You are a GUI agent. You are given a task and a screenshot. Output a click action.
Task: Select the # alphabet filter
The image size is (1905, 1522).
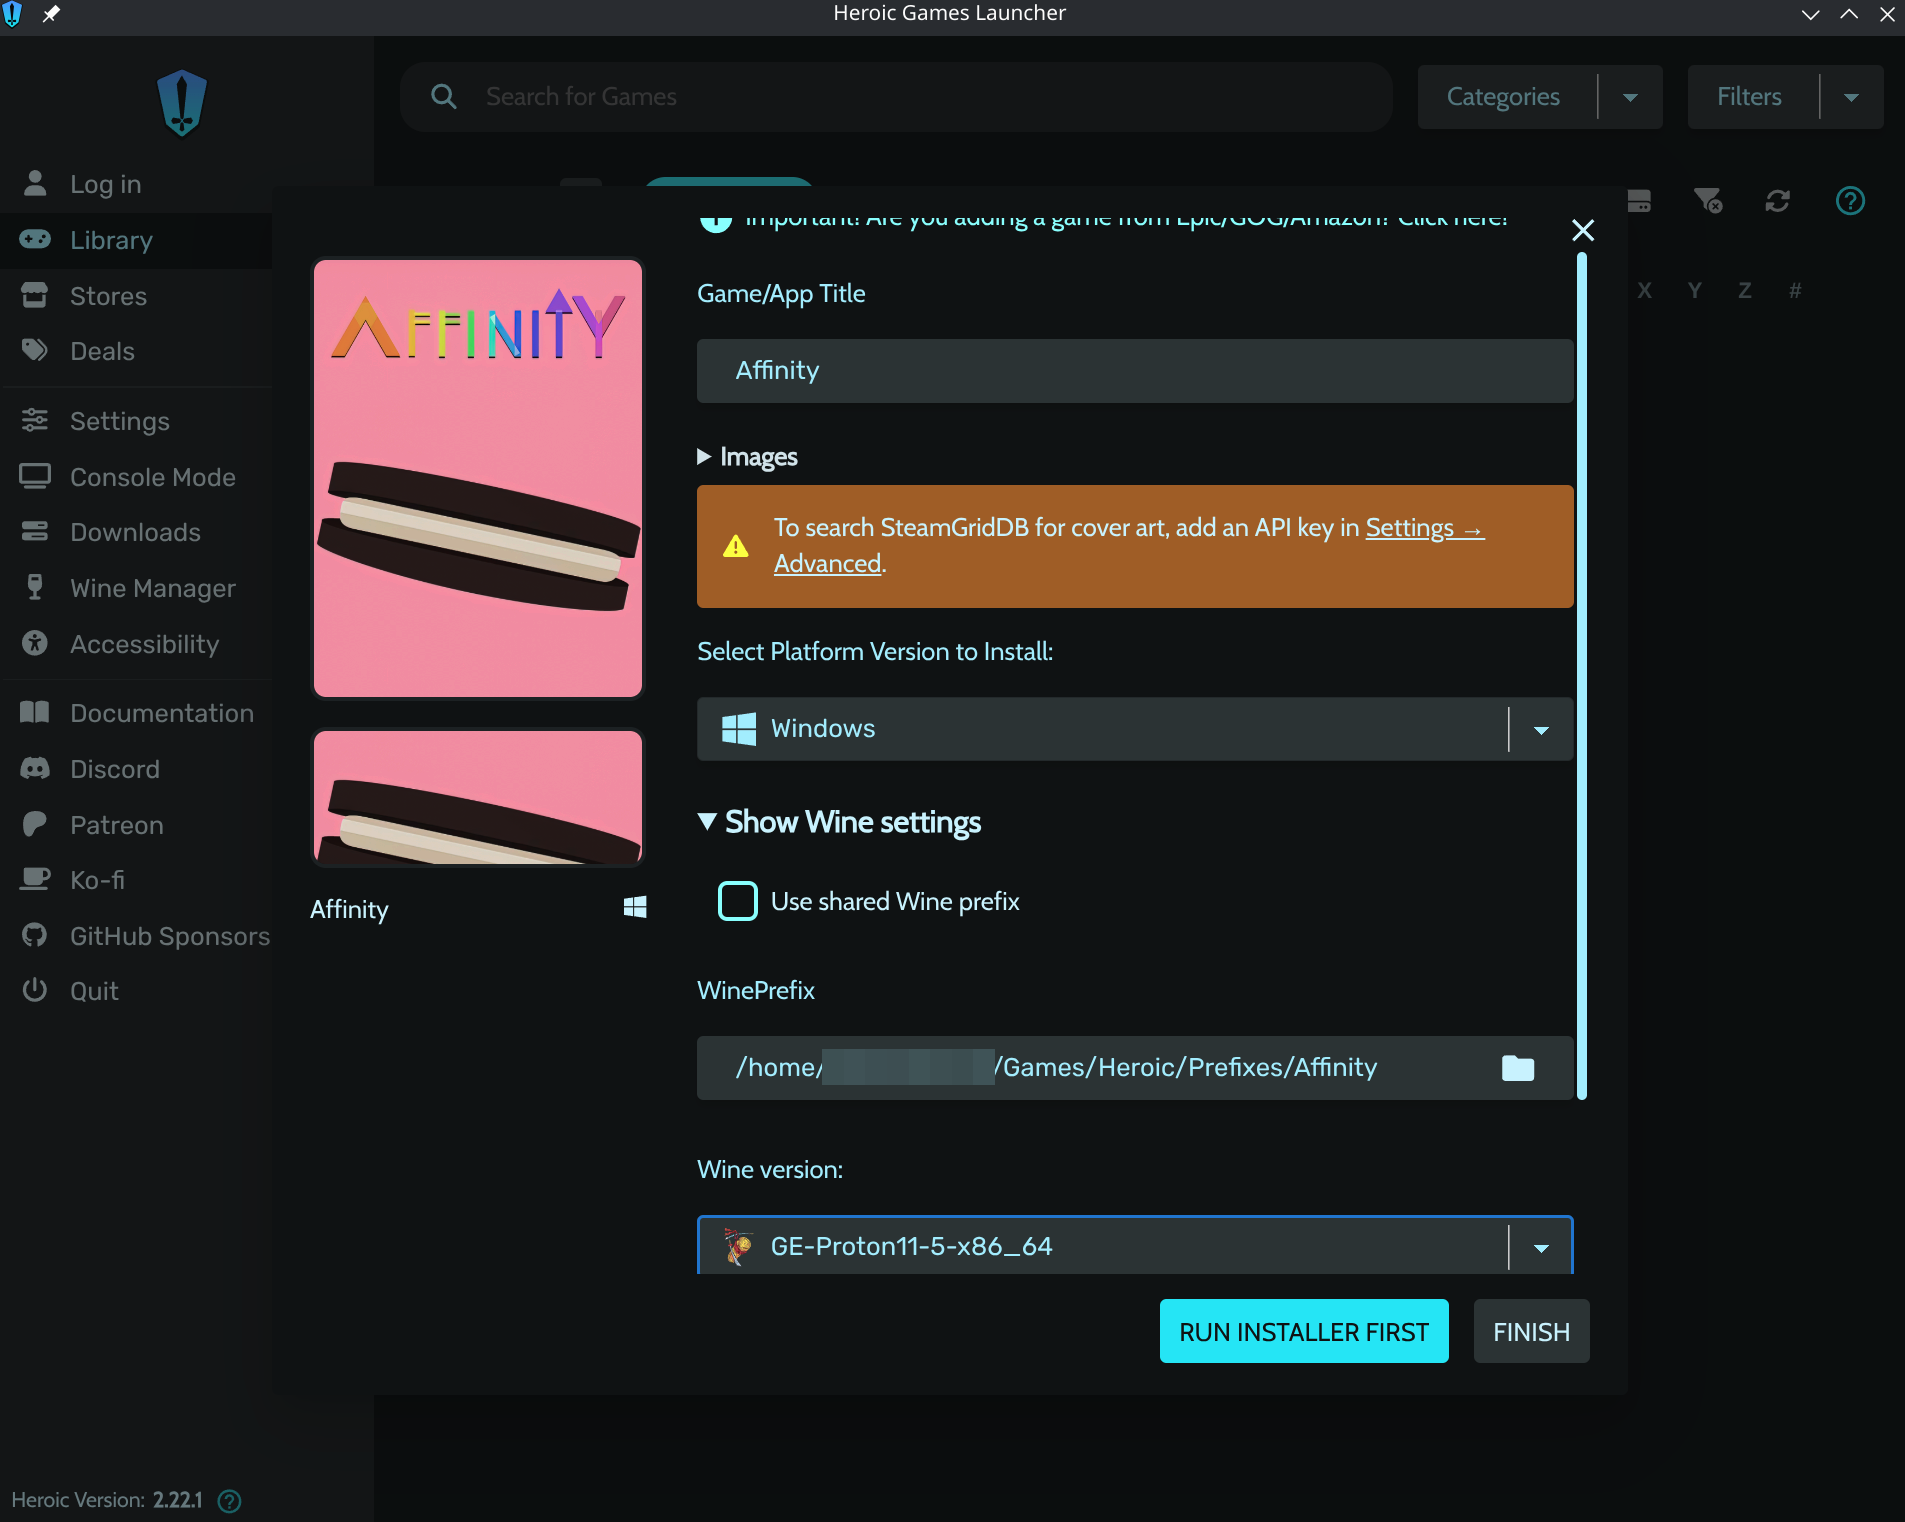(x=1795, y=291)
